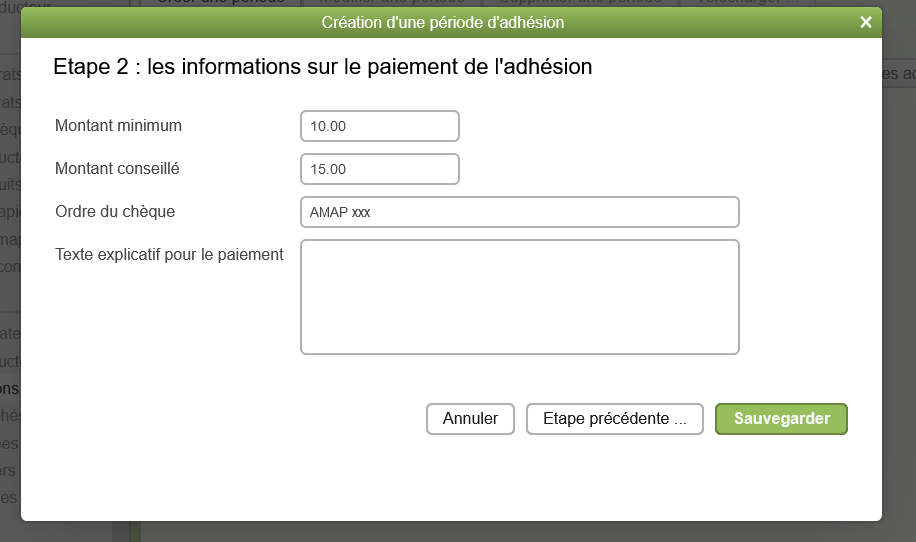Click the partially hidden tab at right edge

(898, 74)
